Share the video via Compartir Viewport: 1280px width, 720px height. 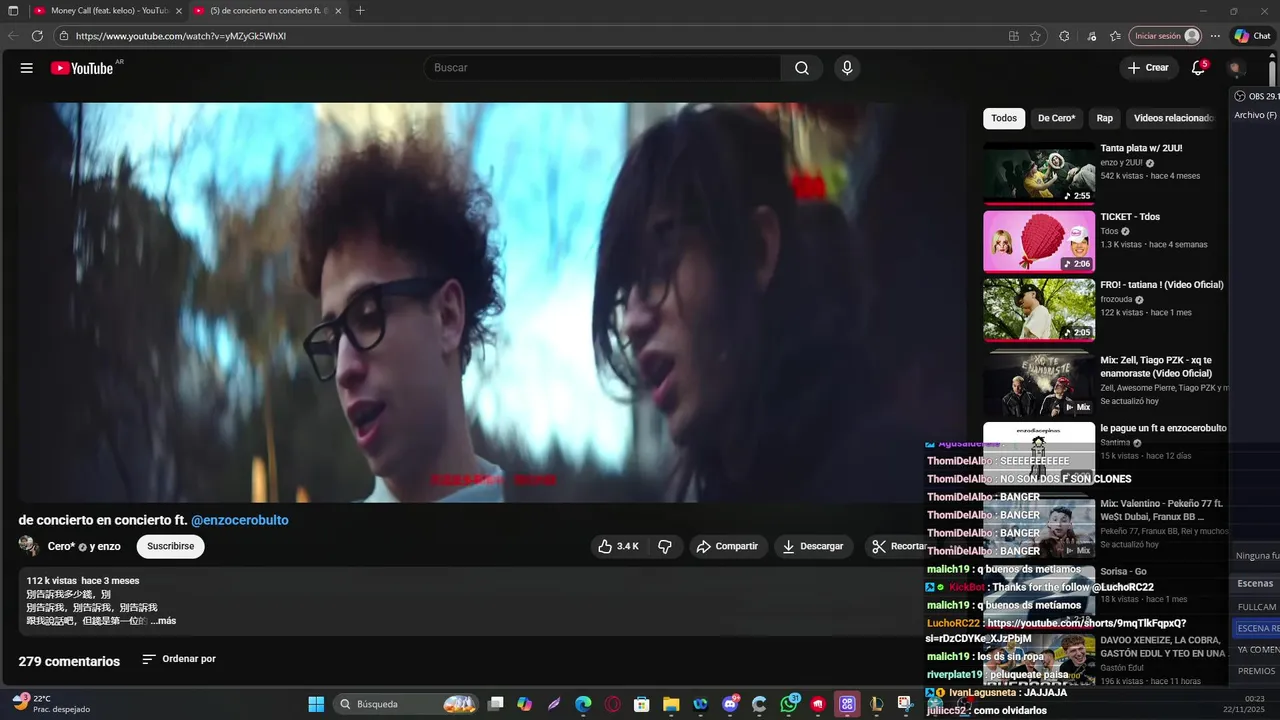(727, 546)
